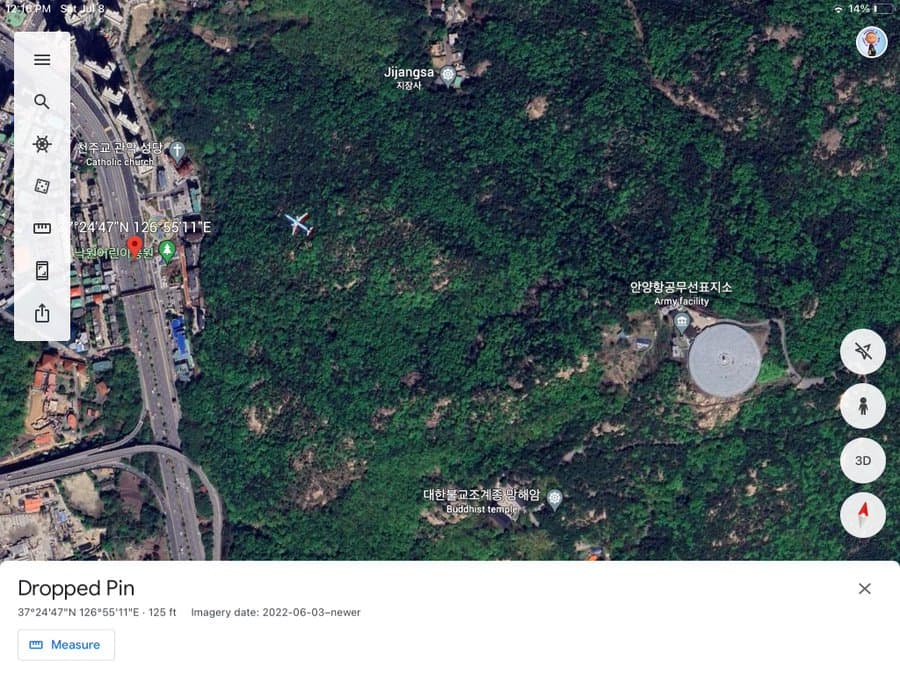Image resolution: width=900 pixels, height=675 pixels.
Task: Click the Measure button
Action: [66, 645]
